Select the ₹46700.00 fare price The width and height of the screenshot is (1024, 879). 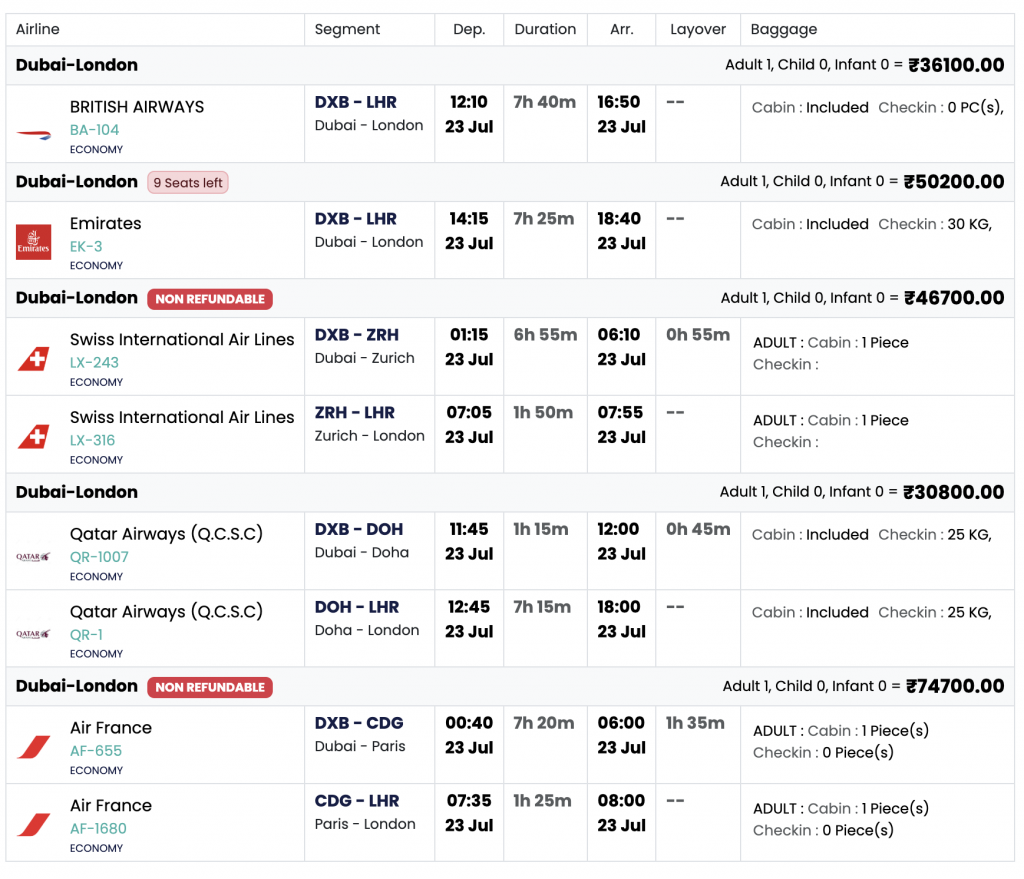click(954, 298)
